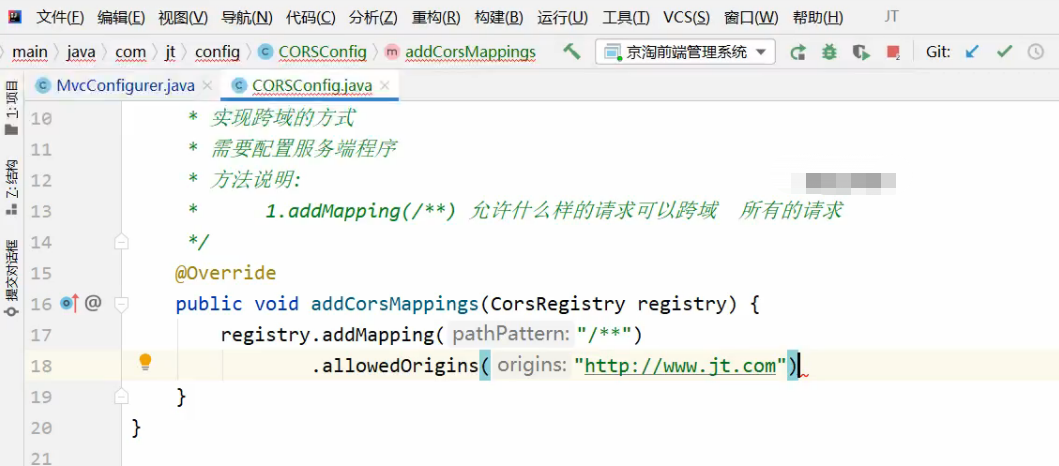
Task: Update project with Git blue arrow
Action: click(x=972, y=51)
